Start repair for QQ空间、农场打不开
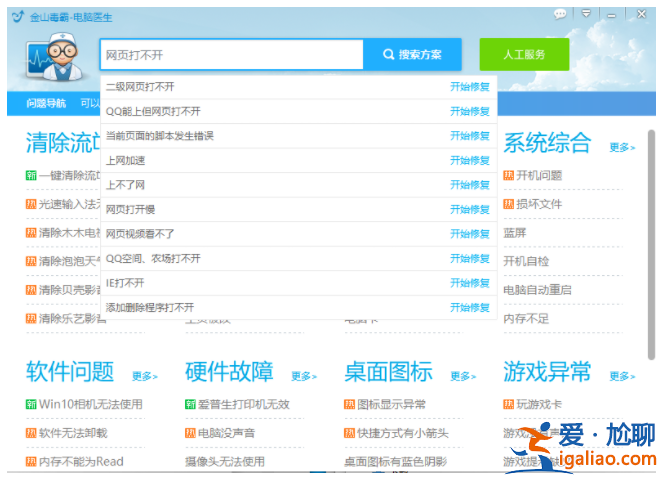669x486 pixels. pos(470,259)
